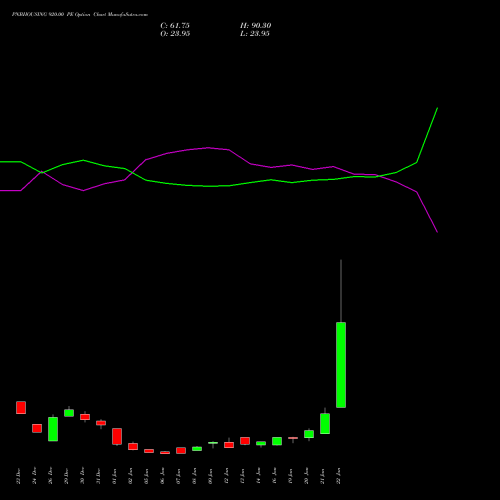Viewport: 500px width, 500px height.
Task: Select the open value O: 23.95
Action: [175, 34]
